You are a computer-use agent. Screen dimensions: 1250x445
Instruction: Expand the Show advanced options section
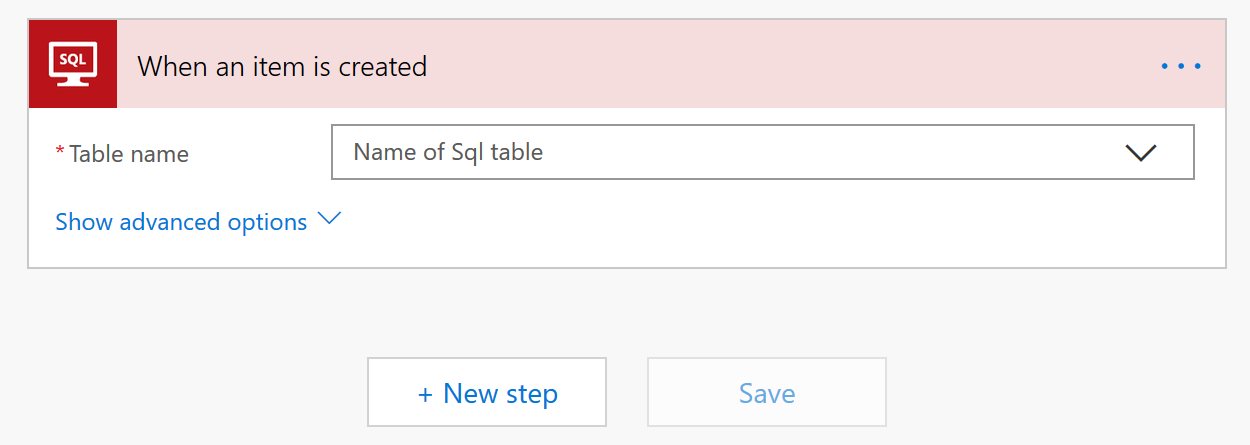pyautogui.click(x=198, y=222)
